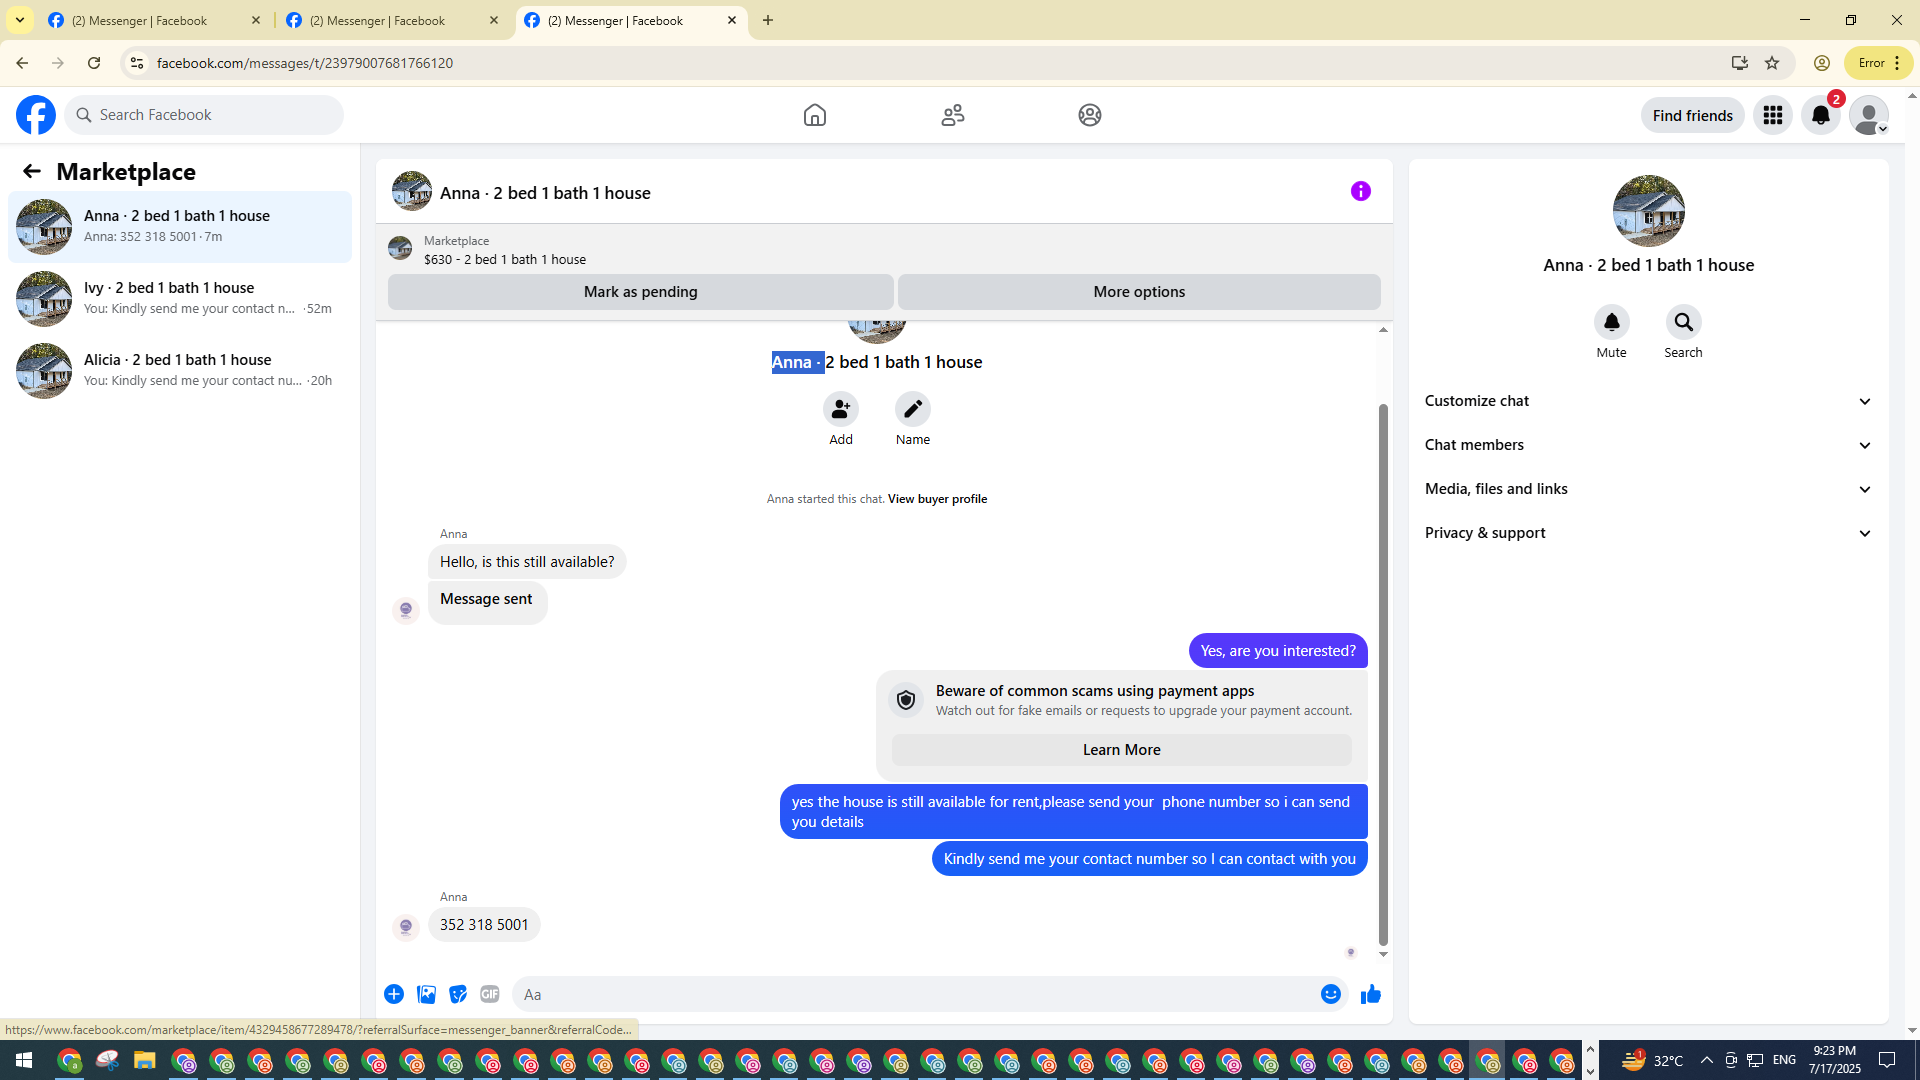Open the Windows Start menu
The image size is (1920, 1080).
(x=24, y=1060)
